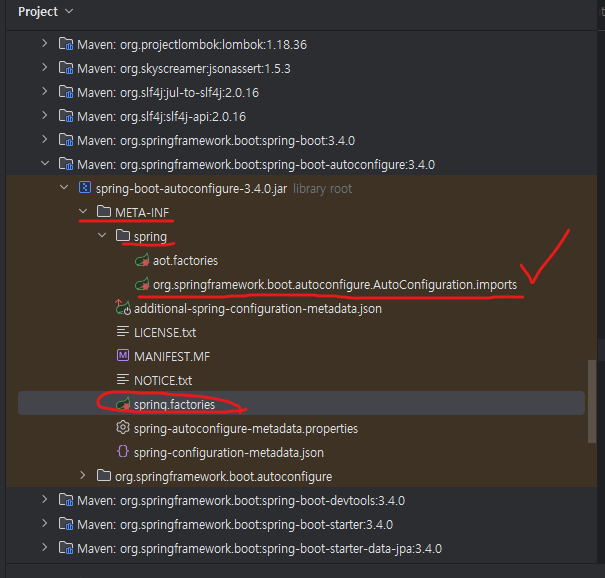Select the org.springframework.boot.autoconfigure package name

[223, 477]
